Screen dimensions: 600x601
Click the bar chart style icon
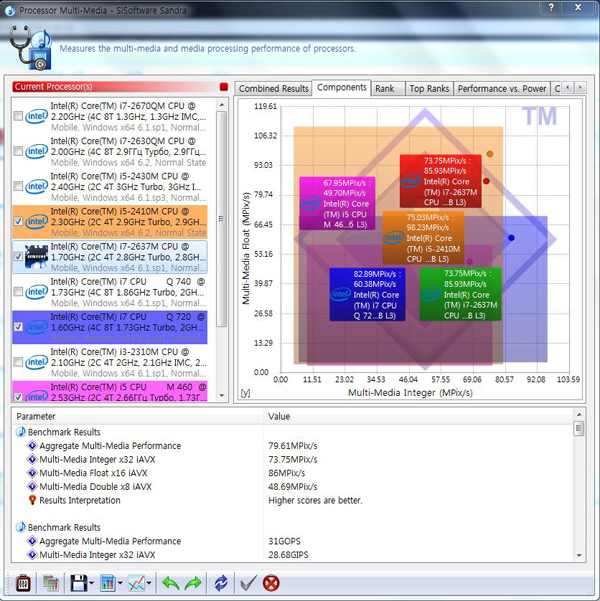[108, 583]
